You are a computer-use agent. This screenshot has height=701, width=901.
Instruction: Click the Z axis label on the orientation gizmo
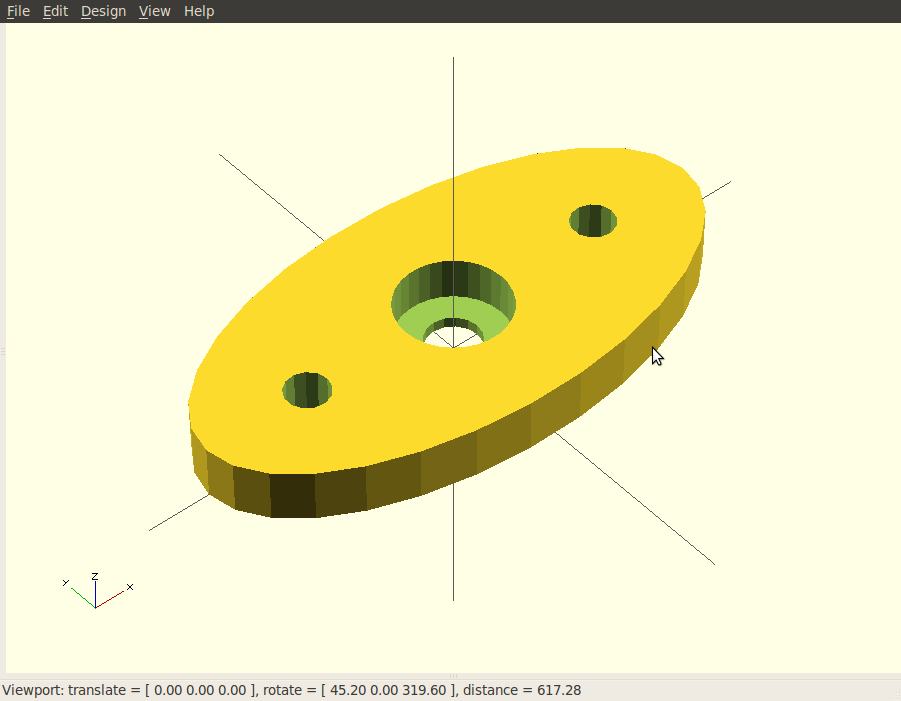(94, 575)
